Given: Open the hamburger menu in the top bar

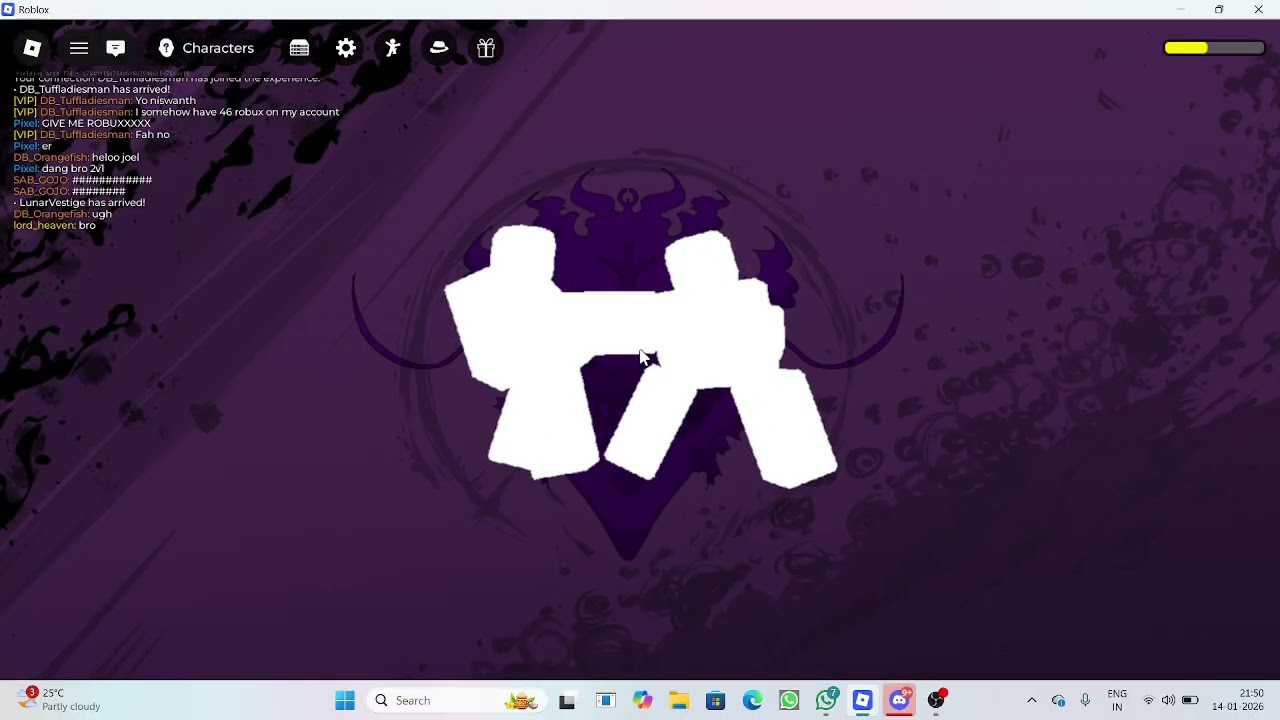Looking at the screenshot, I should click(79, 48).
